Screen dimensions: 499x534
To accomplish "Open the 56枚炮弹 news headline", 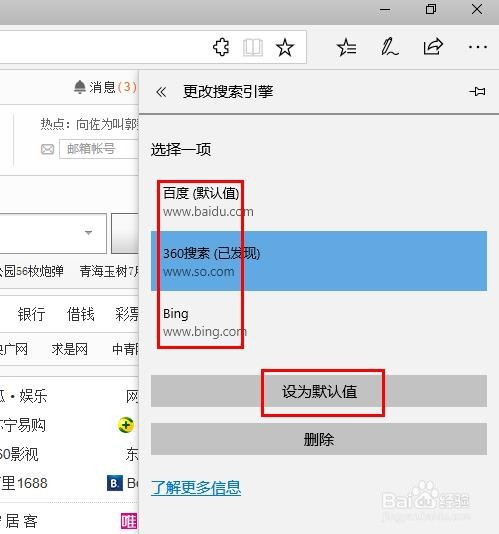I will 32,271.
